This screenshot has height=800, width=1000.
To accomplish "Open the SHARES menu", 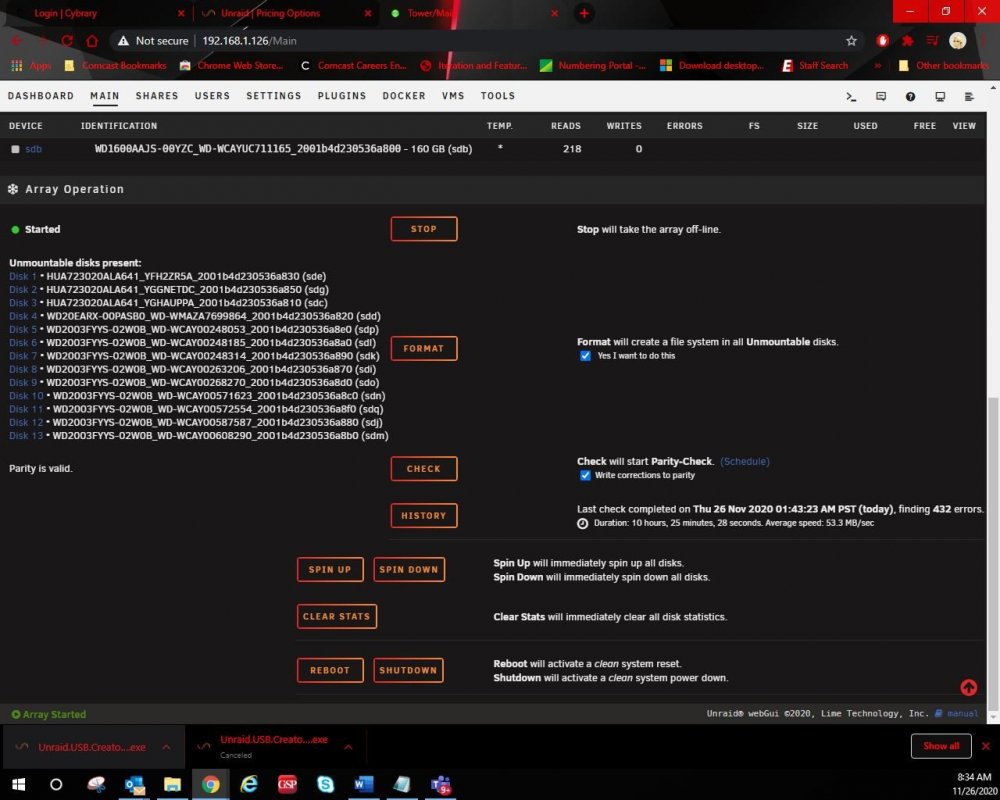I will (157, 96).
